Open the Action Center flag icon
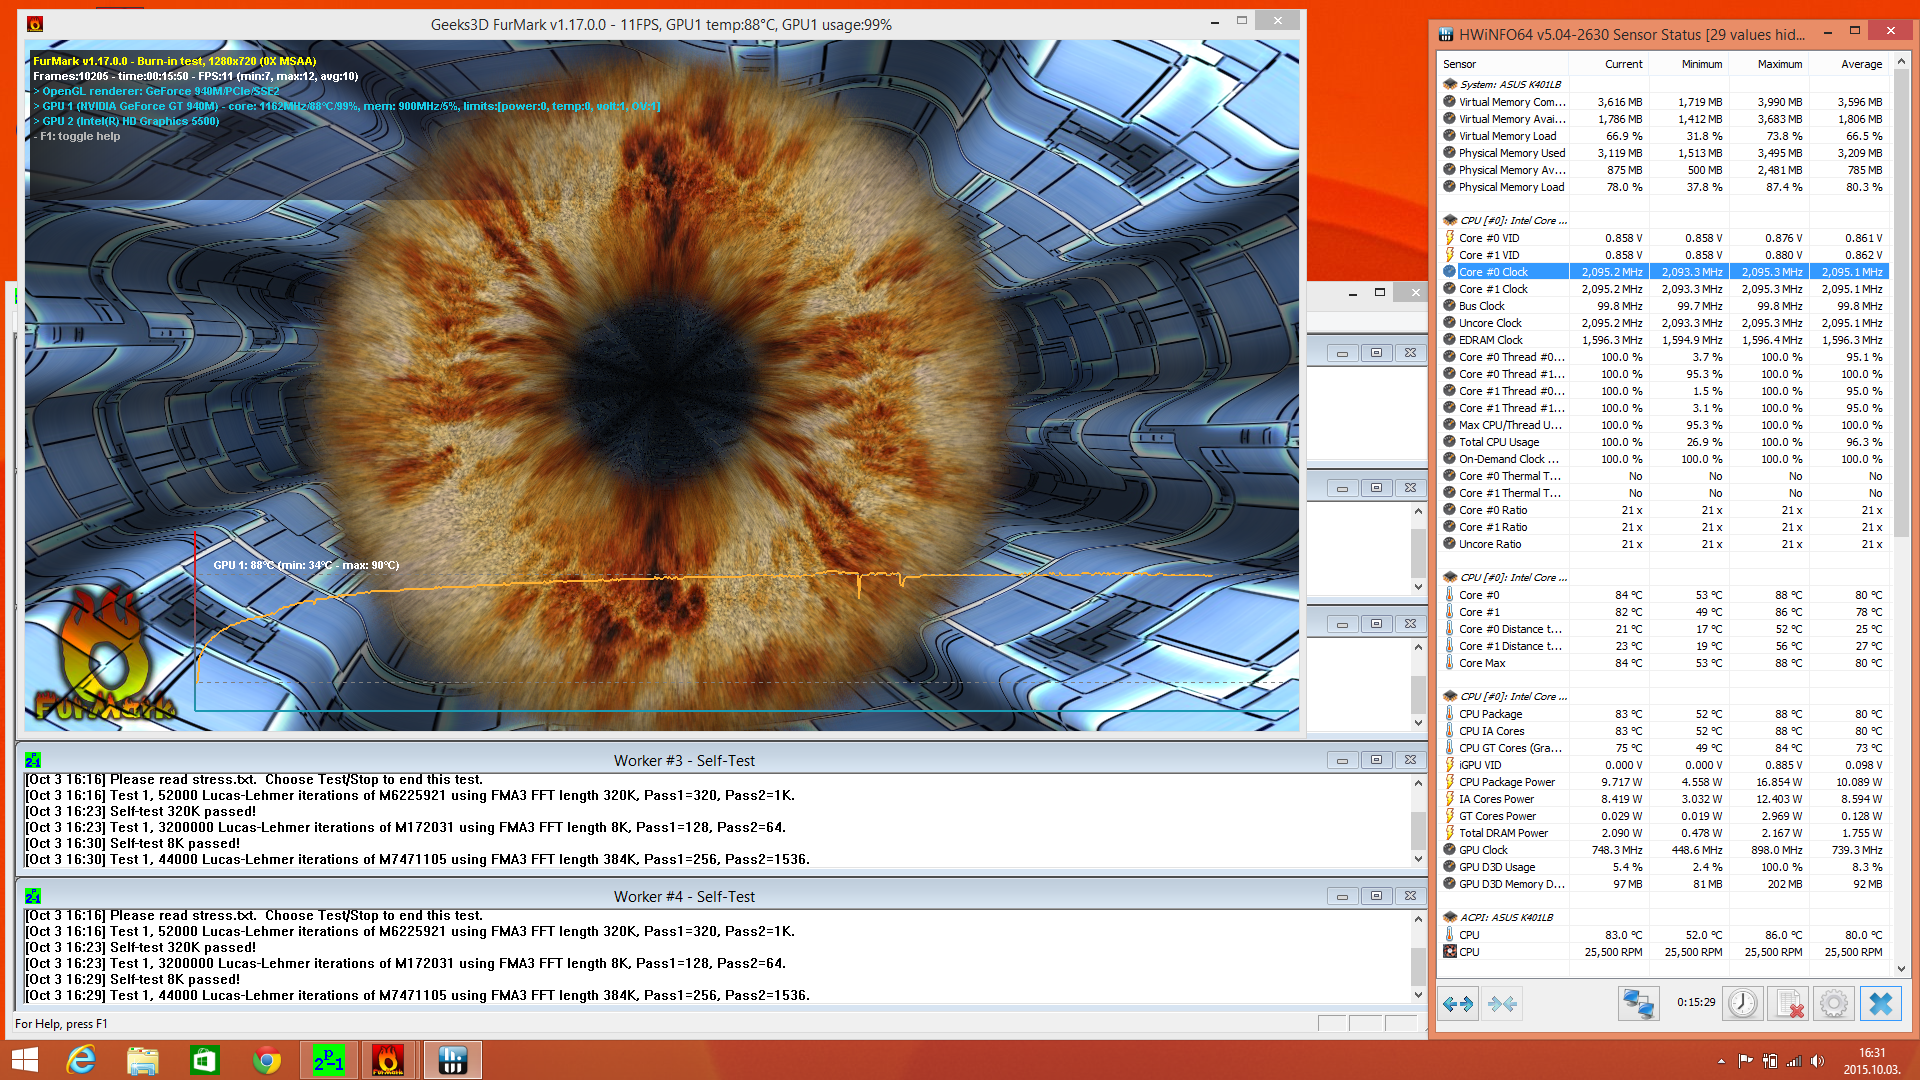 [x=1746, y=1061]
